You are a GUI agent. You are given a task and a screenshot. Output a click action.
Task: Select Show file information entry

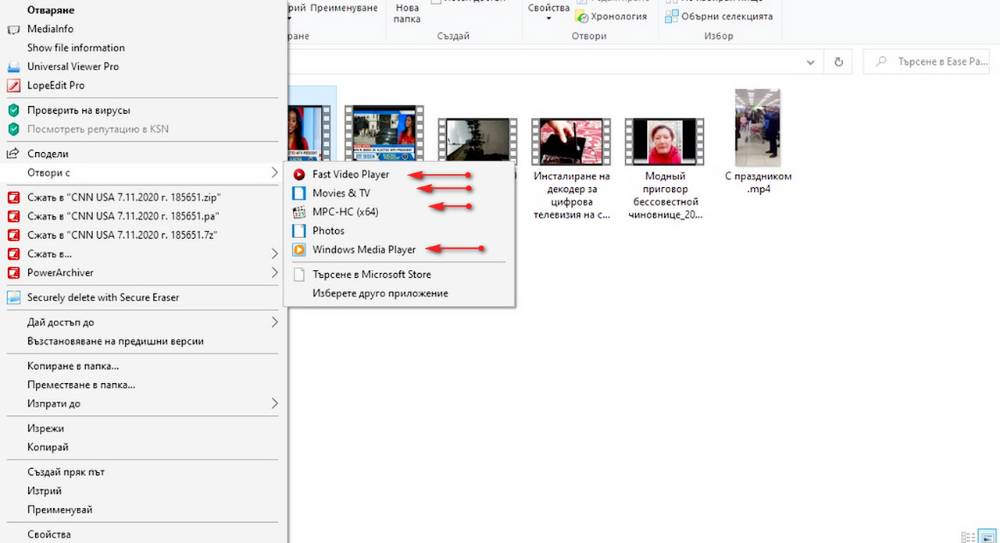(76, 47)
